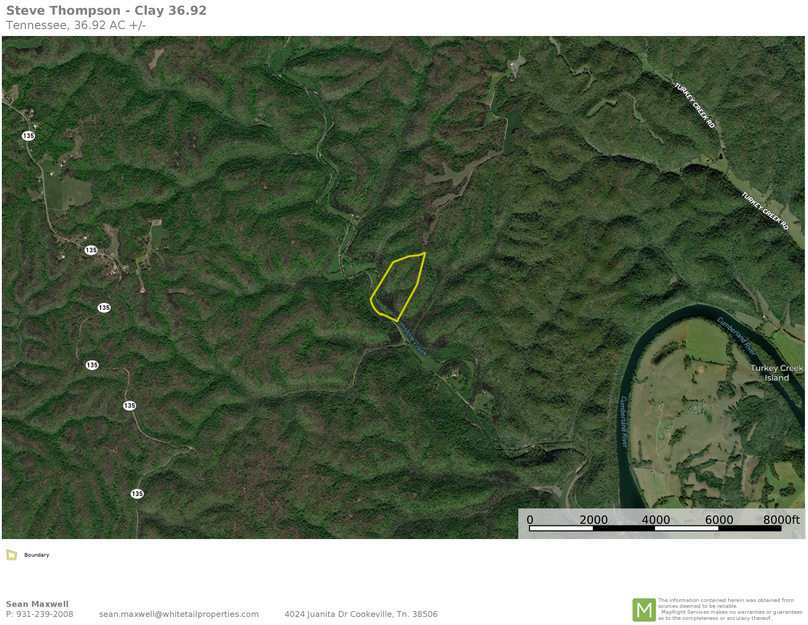Click the phone number 931-239-2008
Viewport: 808px width, 625px height.
45,614
